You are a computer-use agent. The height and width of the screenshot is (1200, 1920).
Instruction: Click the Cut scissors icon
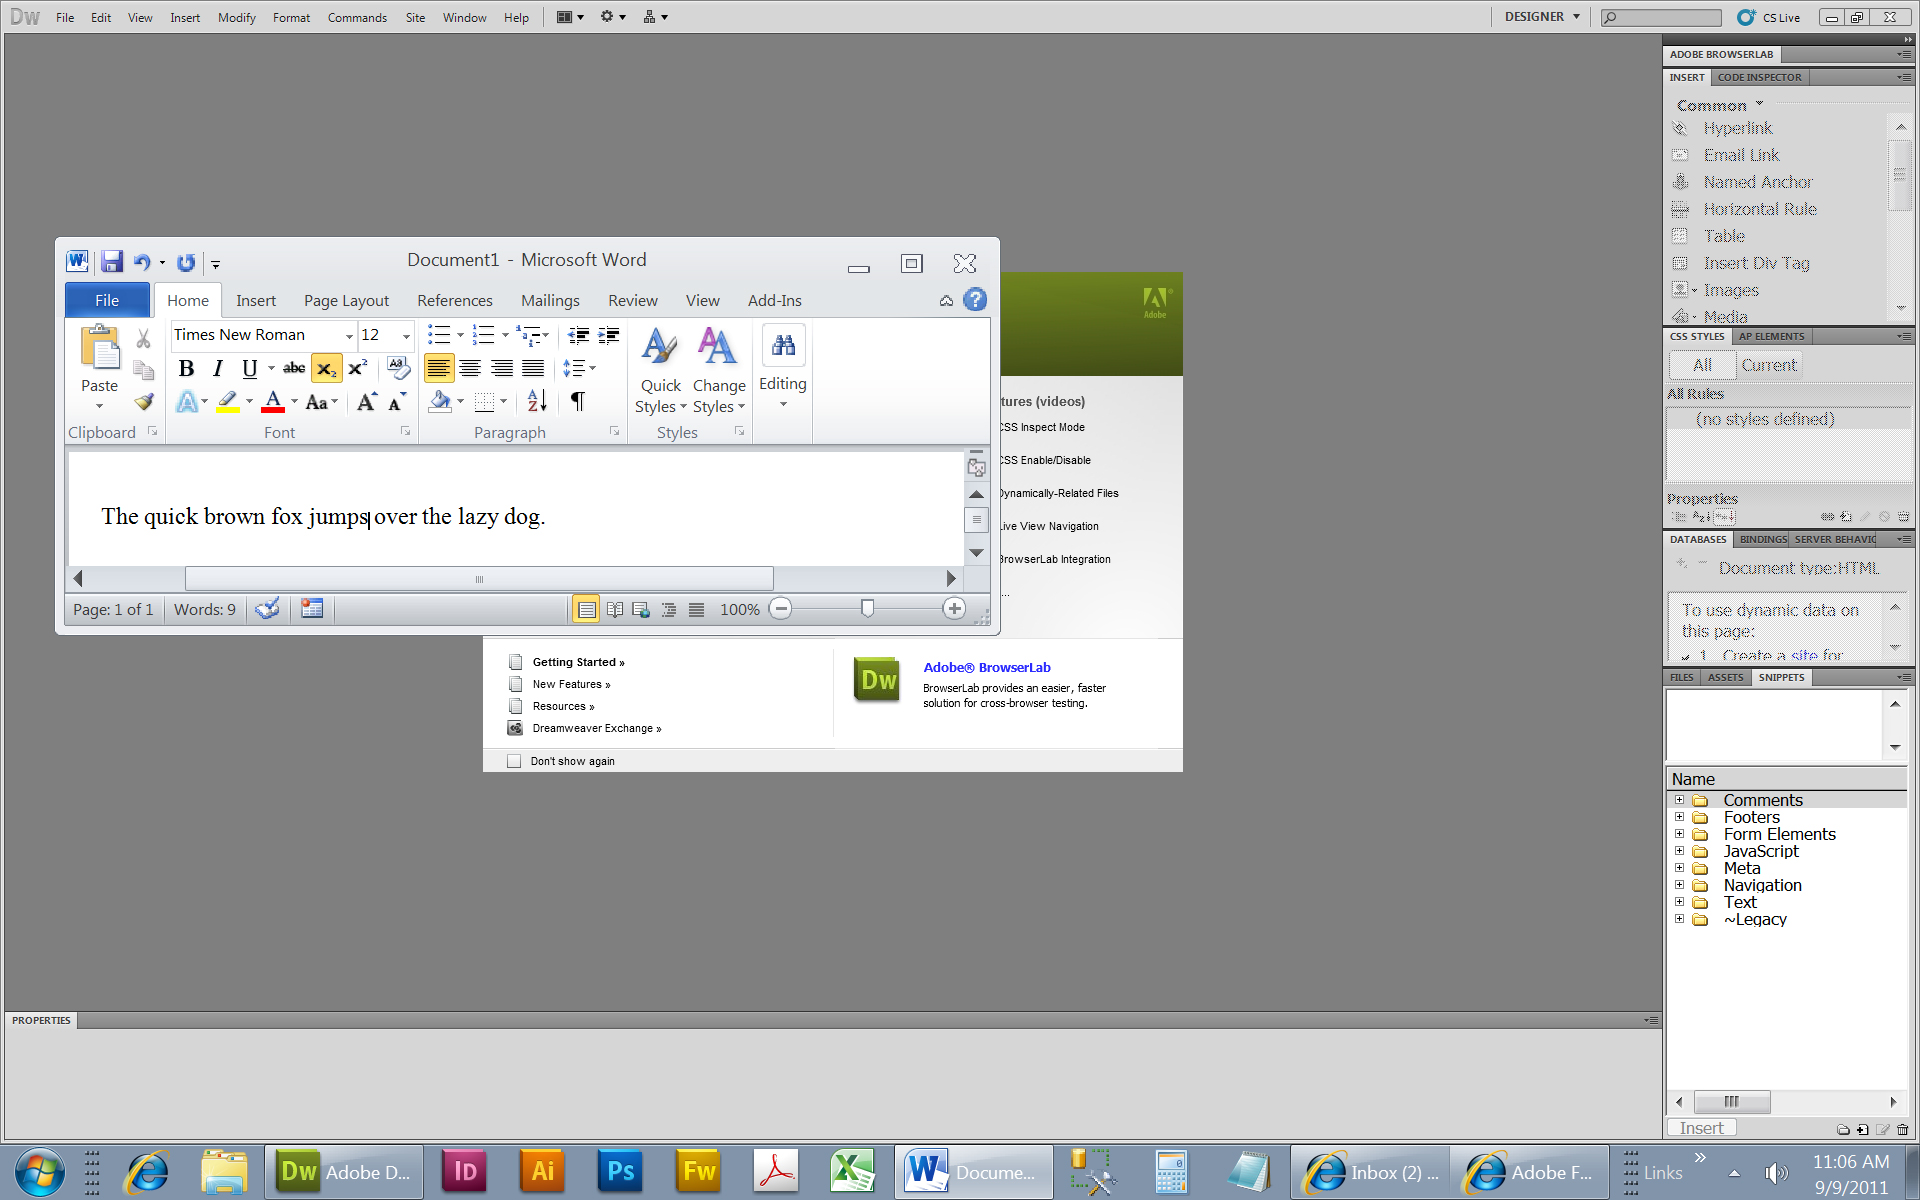144,339
